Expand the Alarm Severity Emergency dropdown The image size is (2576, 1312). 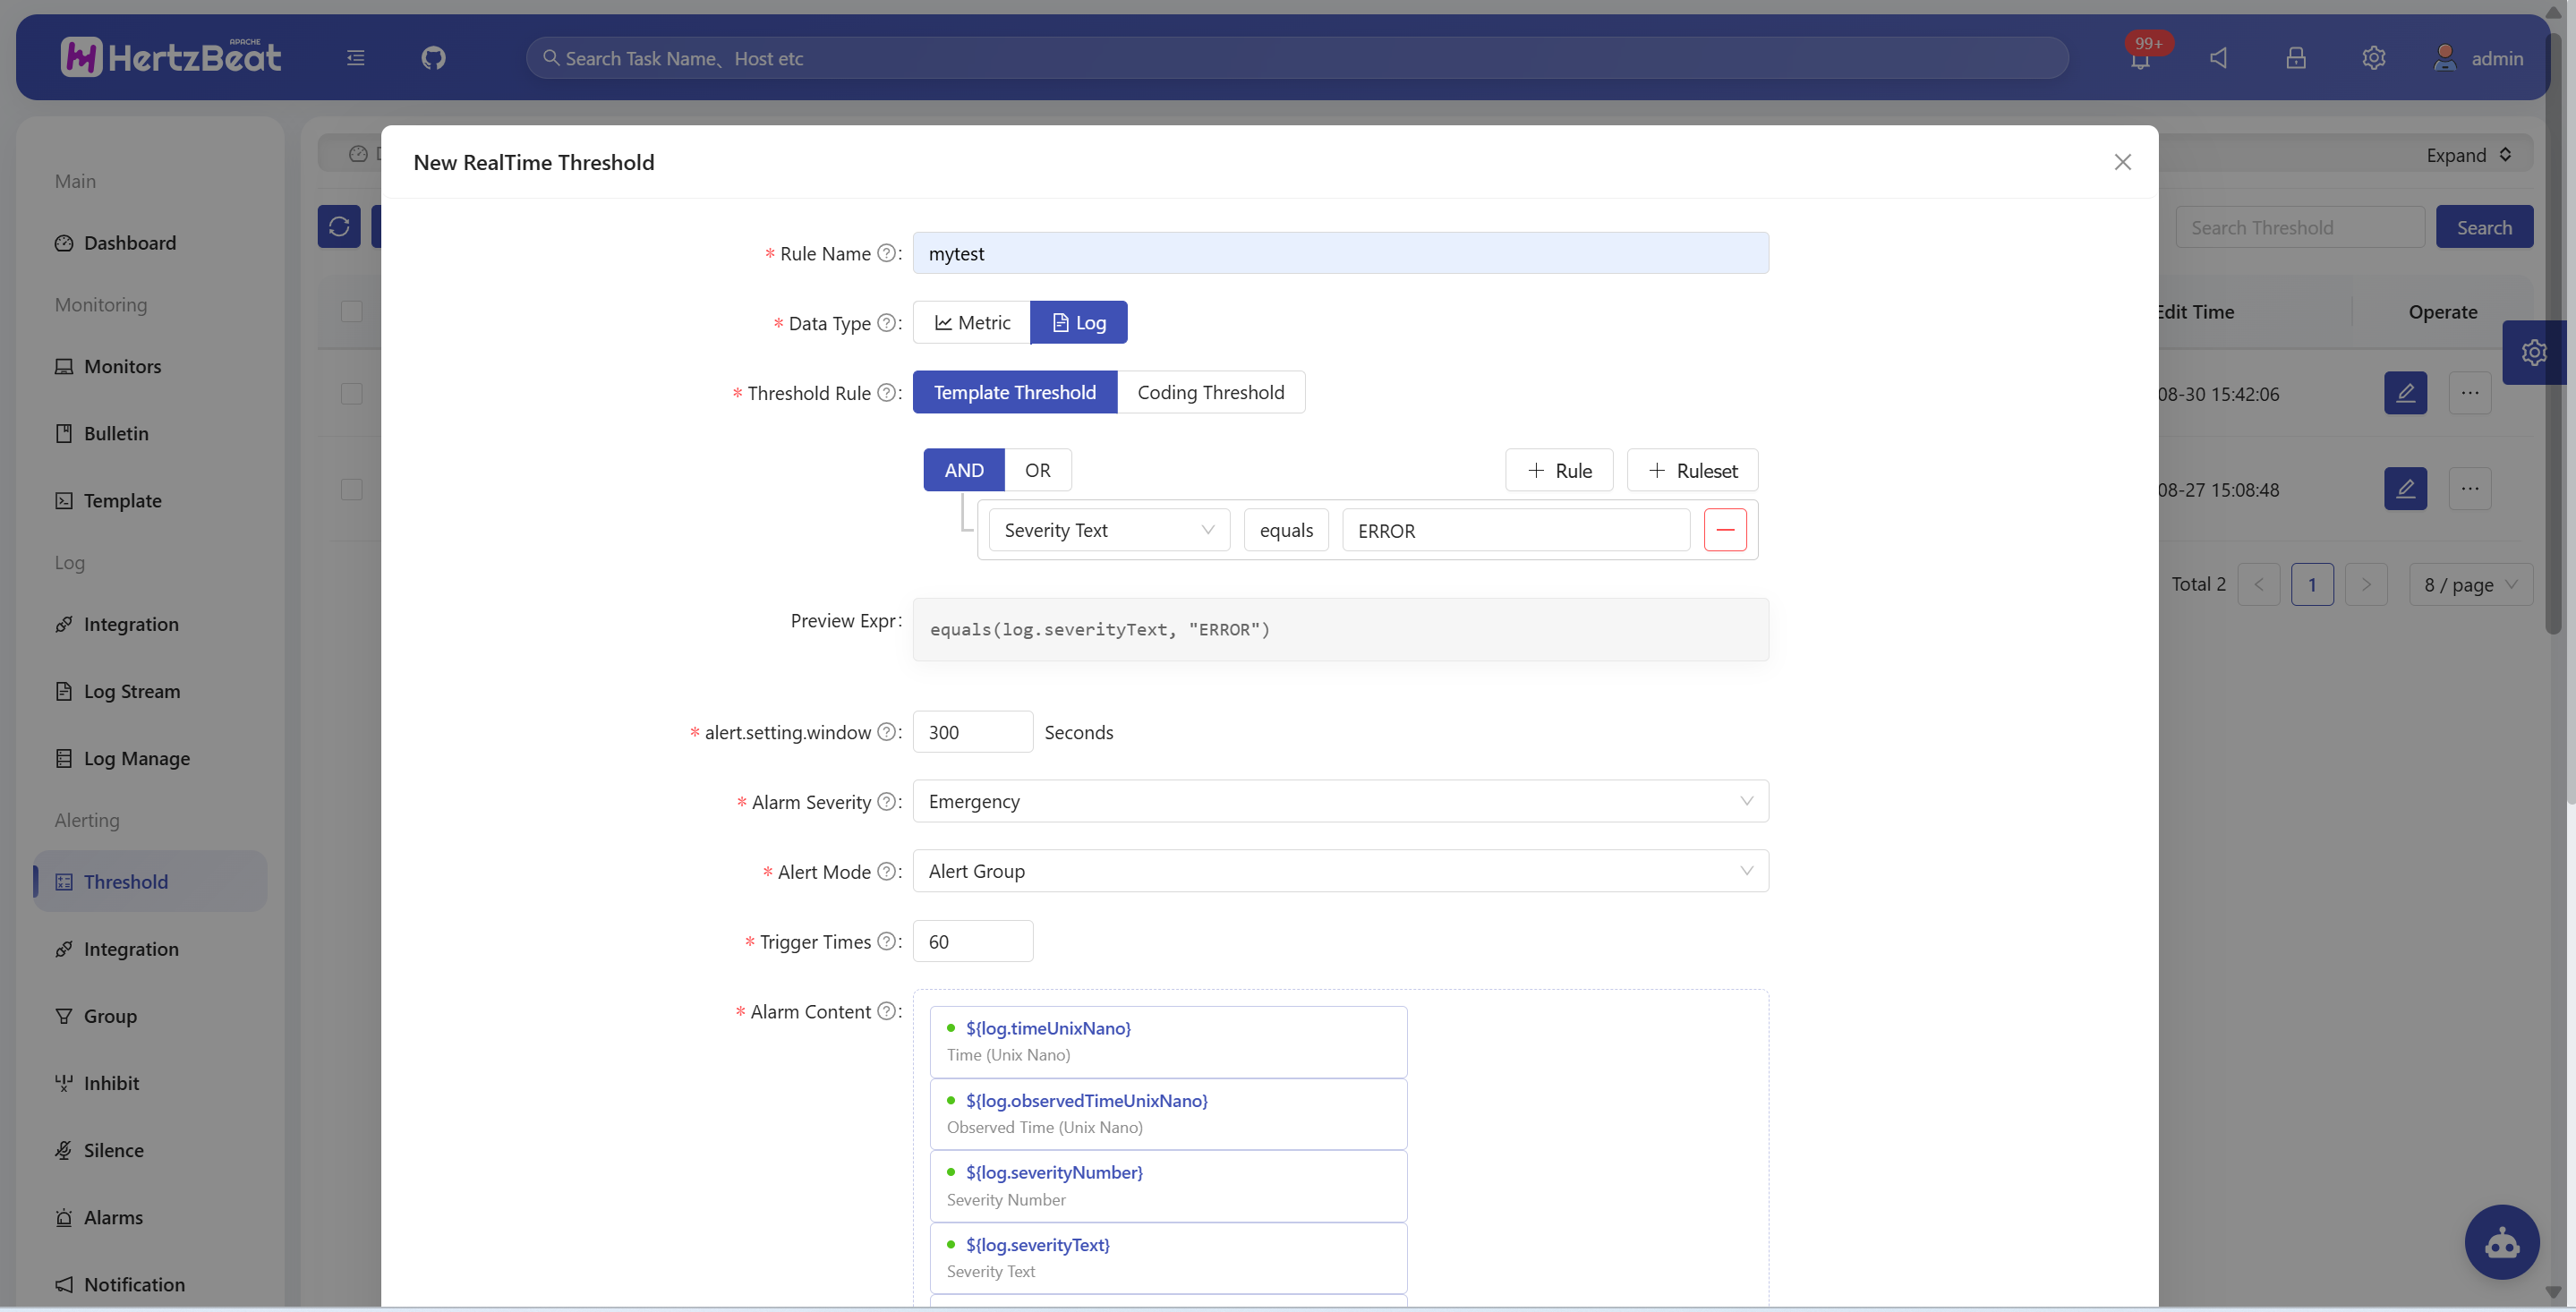1340,801
